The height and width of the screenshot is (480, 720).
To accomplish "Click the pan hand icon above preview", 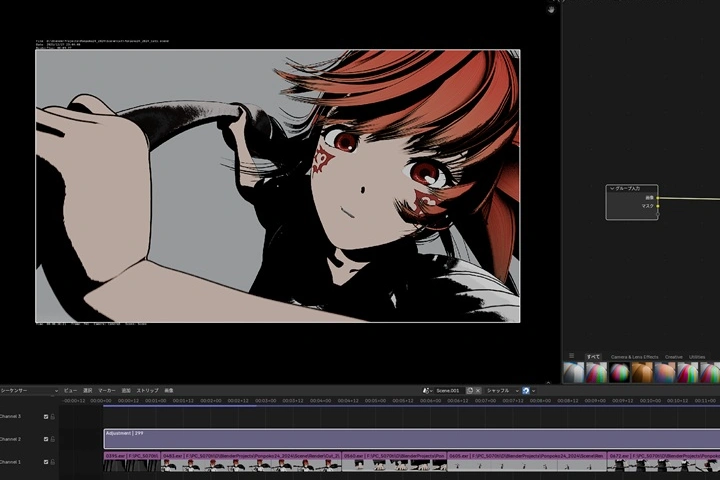I will tap(551, 10).
